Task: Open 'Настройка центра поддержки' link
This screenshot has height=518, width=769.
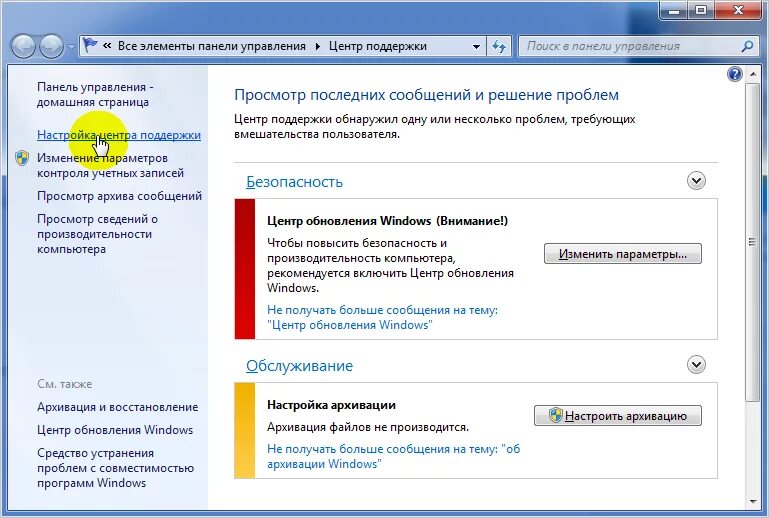Action: click(x=119, y=135)
